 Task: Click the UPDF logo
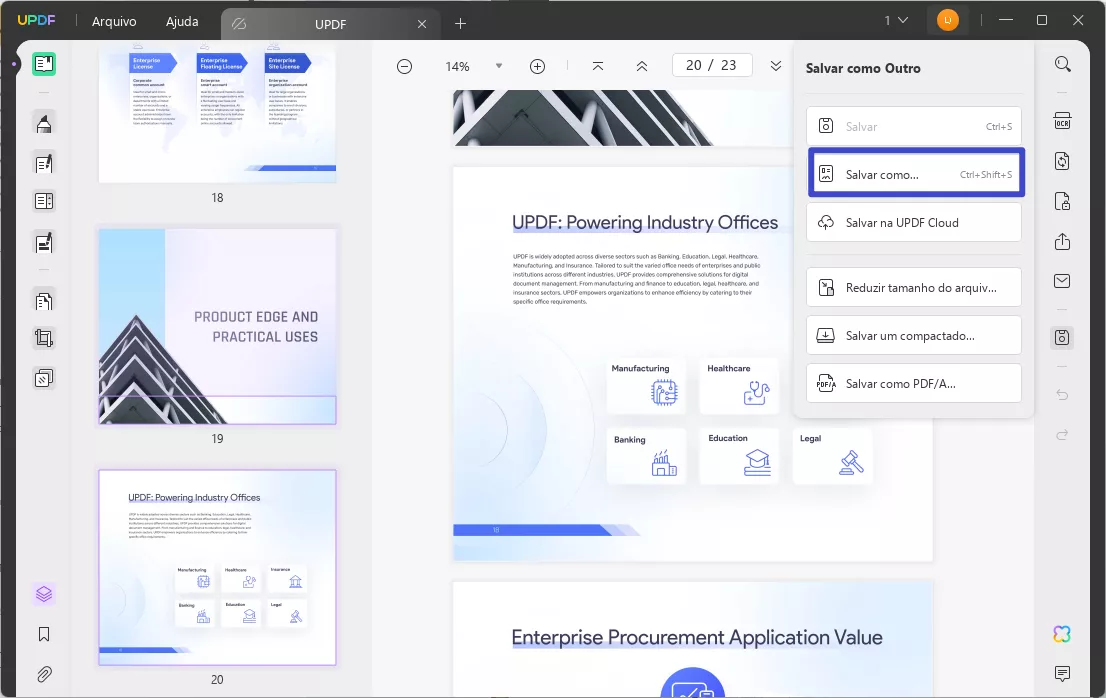point(36,20)
